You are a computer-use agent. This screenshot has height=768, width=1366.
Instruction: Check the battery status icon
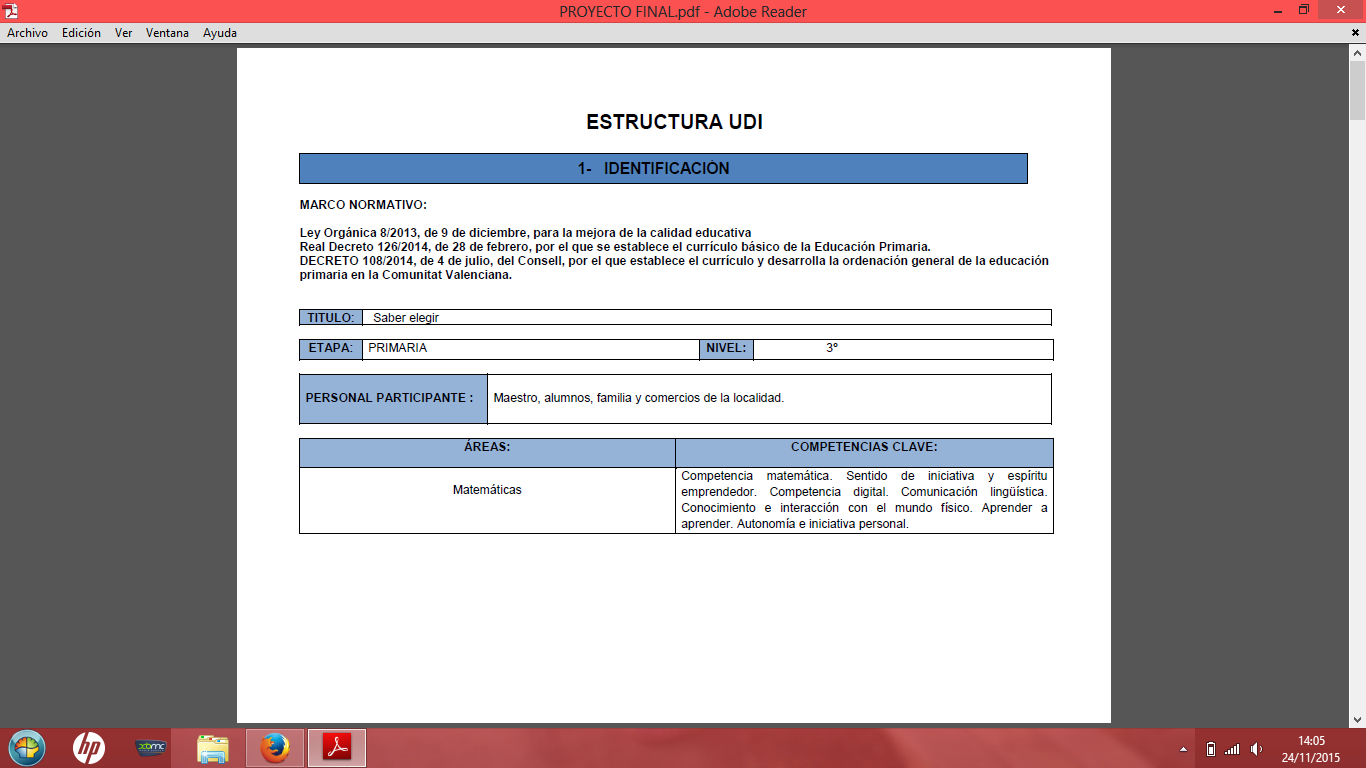[x=1211, y=749]
